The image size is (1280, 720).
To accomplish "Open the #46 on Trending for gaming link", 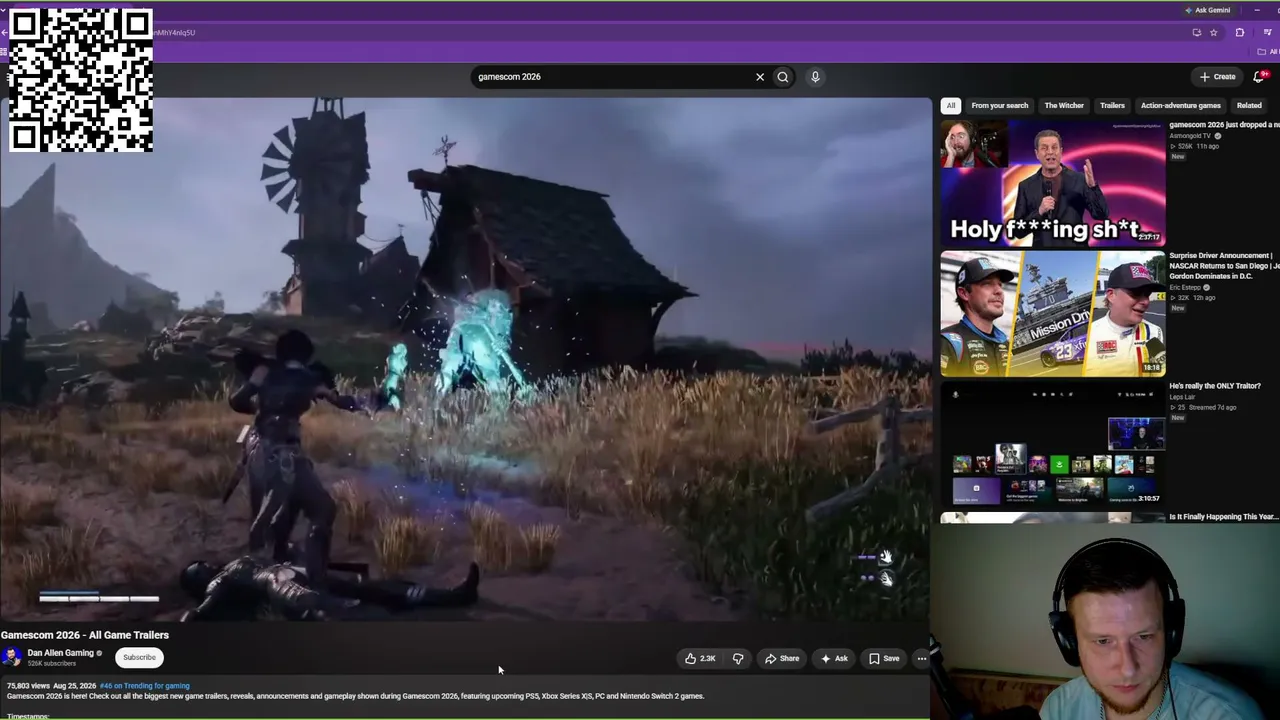I will pos(145,686).
